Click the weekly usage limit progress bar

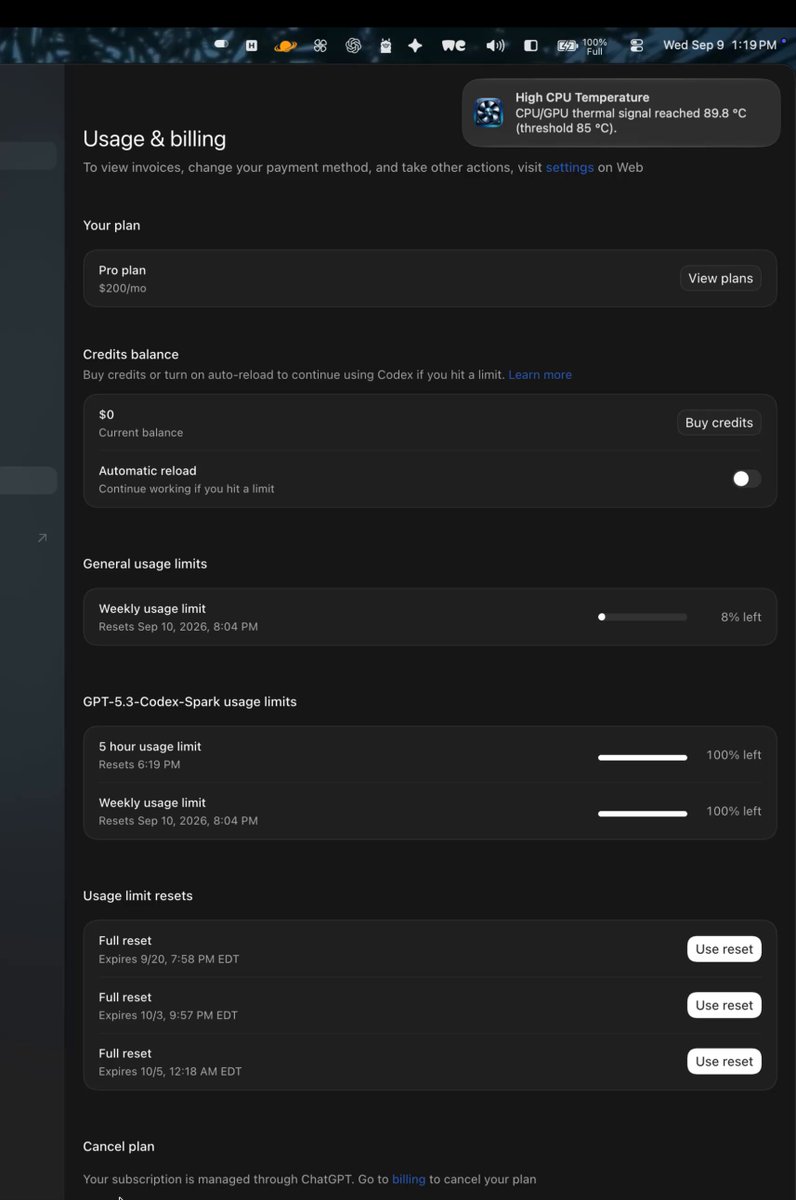point(642,617)
